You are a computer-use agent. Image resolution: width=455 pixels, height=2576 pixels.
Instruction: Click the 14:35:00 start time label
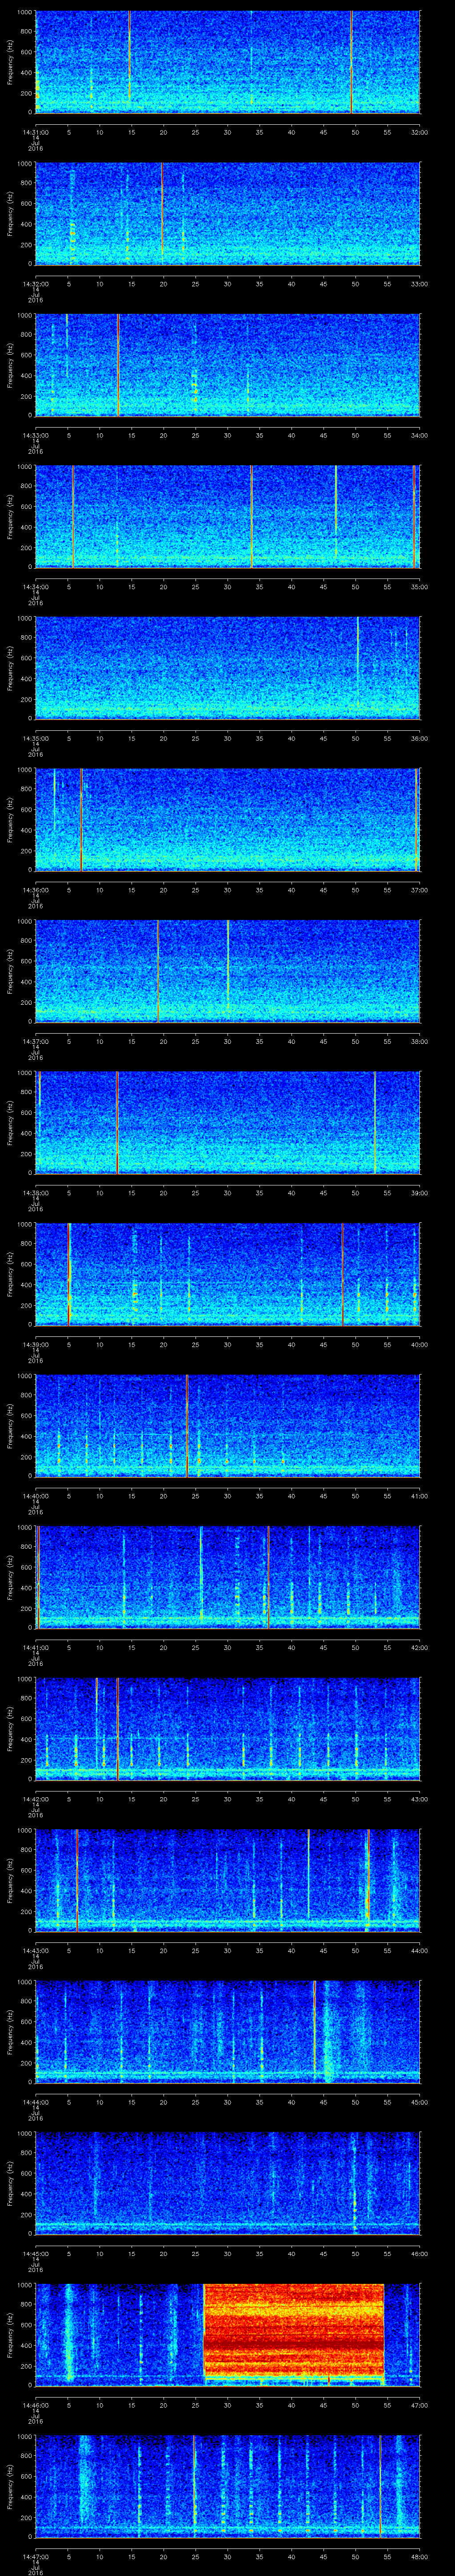[x=36, y=738]
